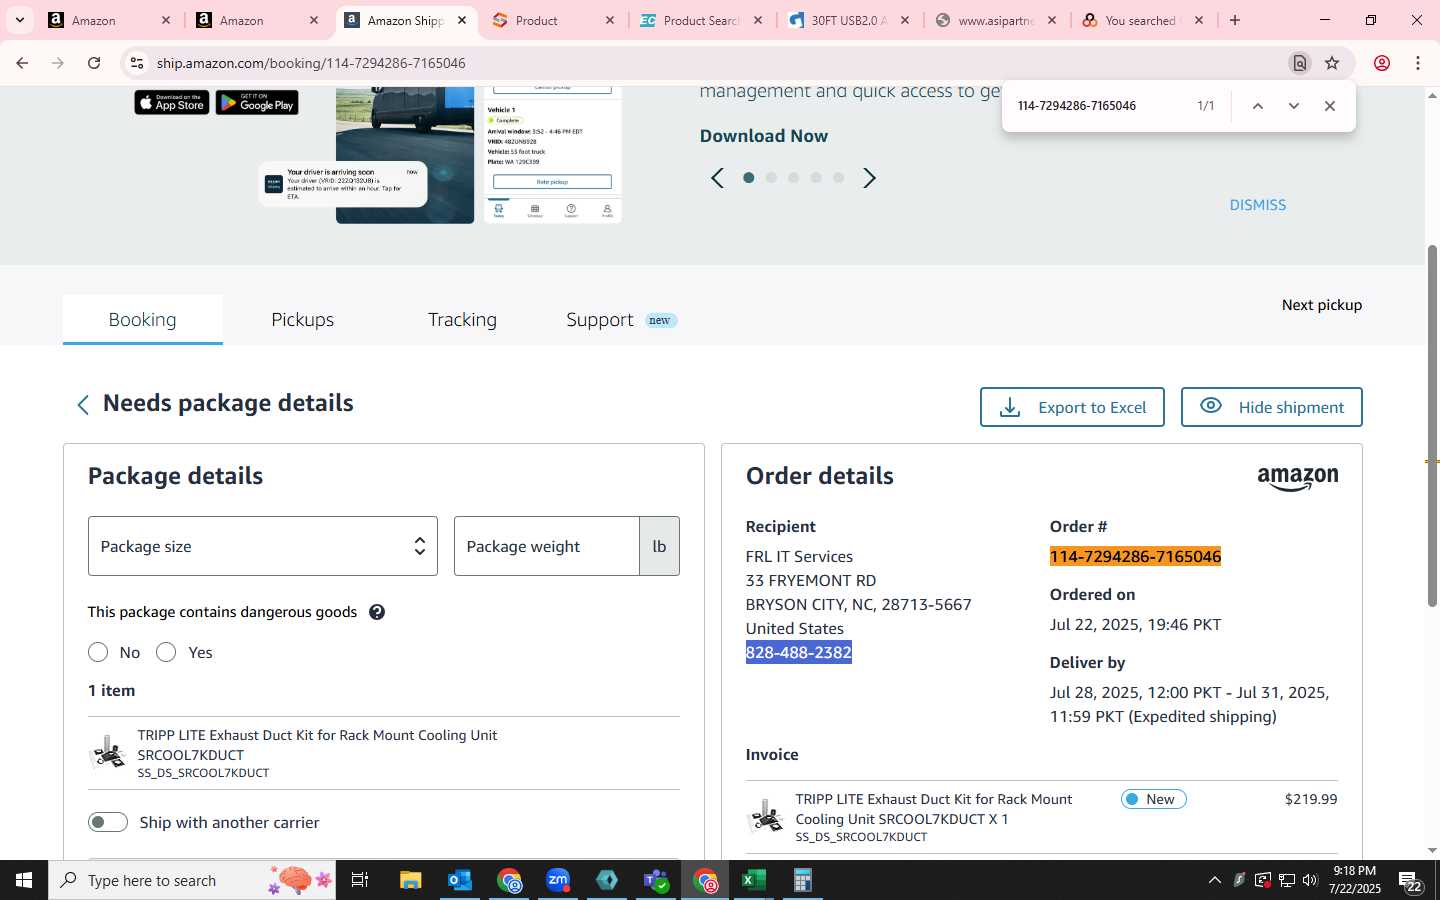Image resolution: width=1440 pixels, height=900 pixels.
Task: Show hidden system tray icons
Action: point(1215,880)
